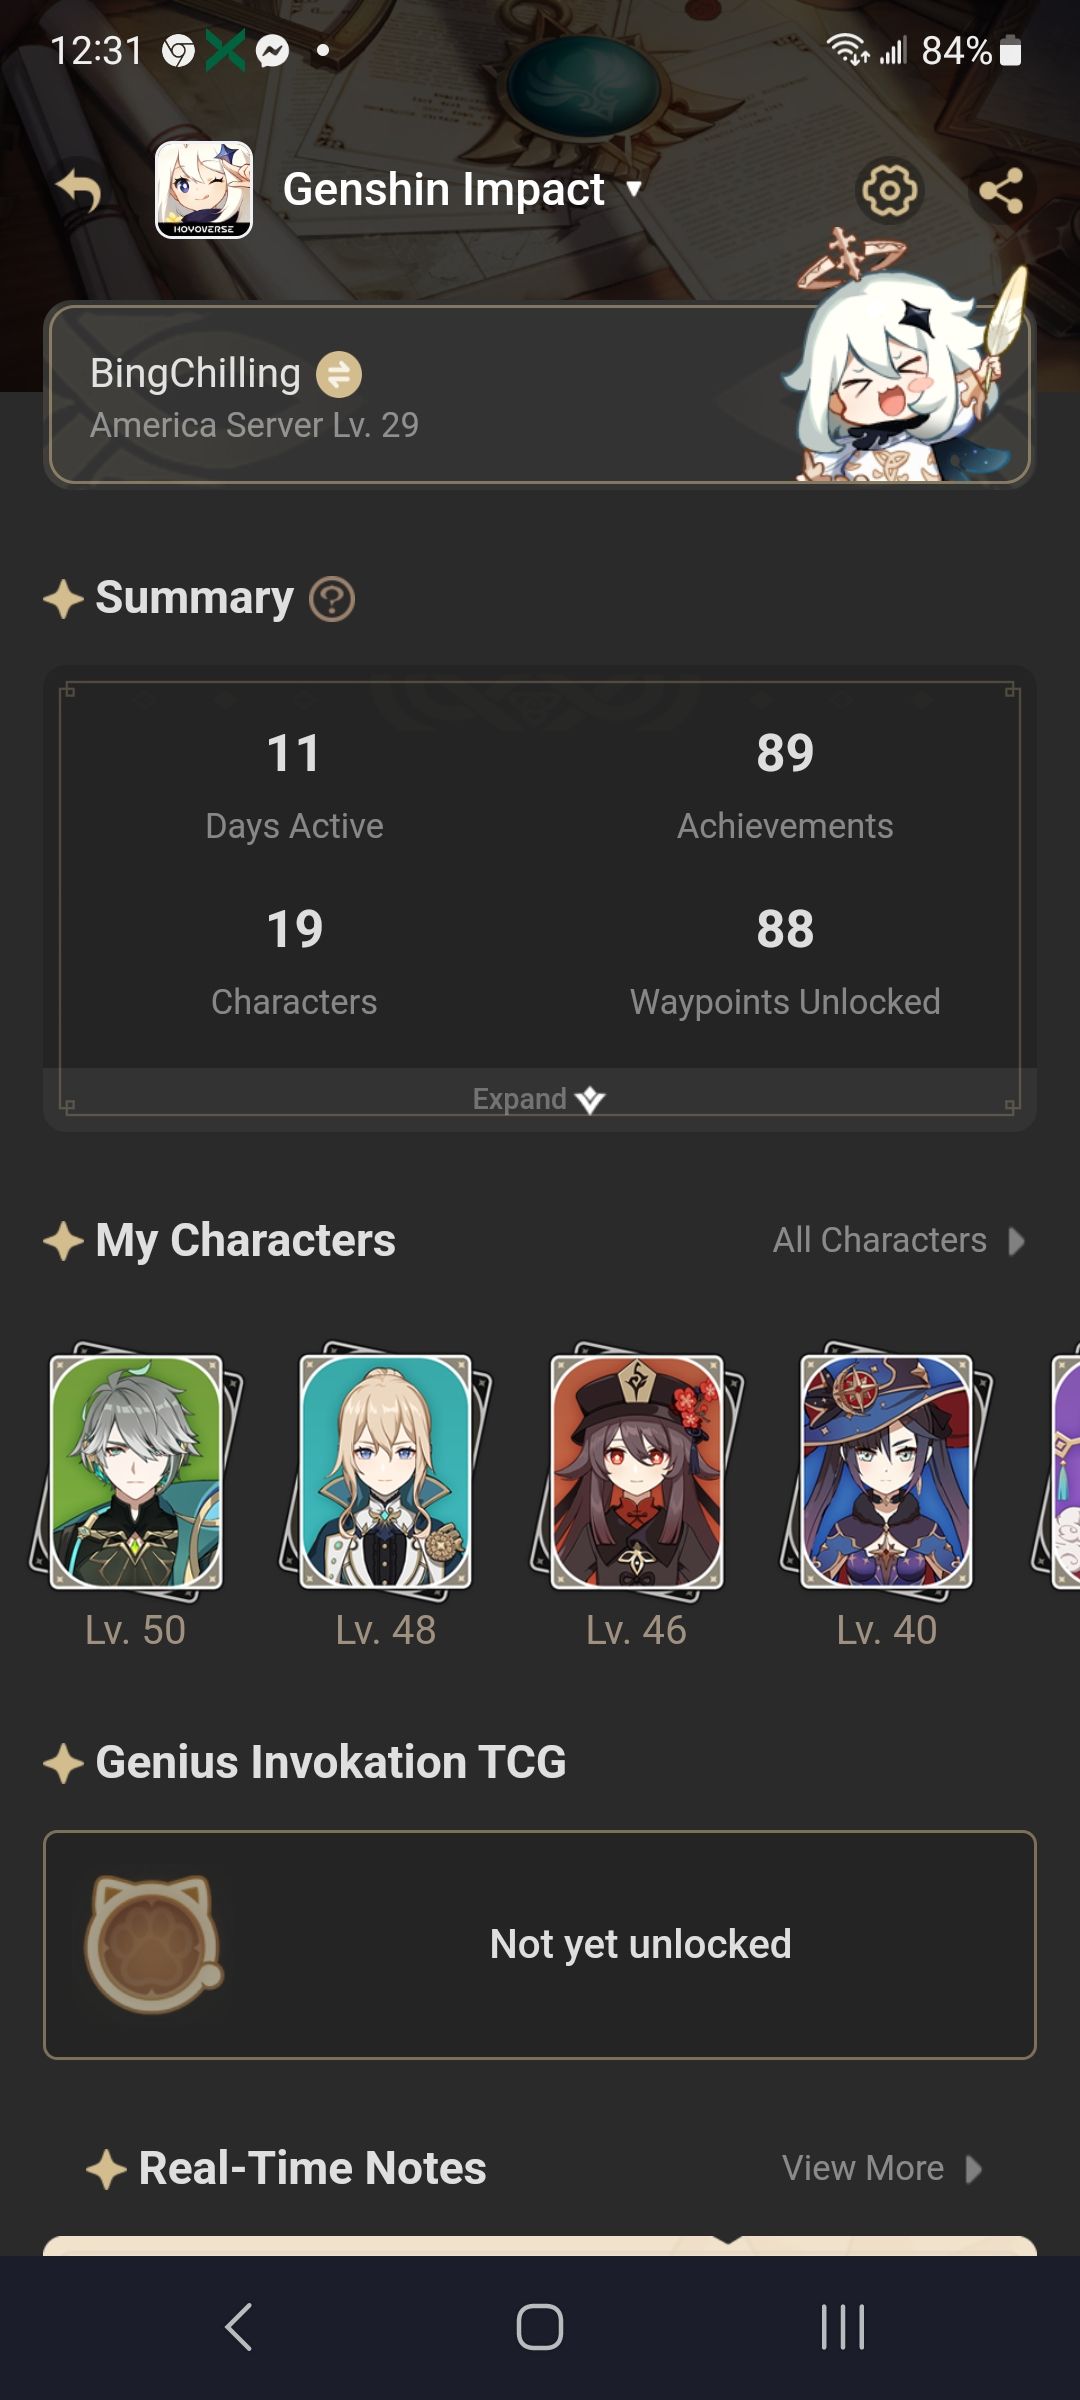Toggle the account switch icon beside BingChilling
This screenshot has height=2400, width=1080.
click(x=339, y=375)
